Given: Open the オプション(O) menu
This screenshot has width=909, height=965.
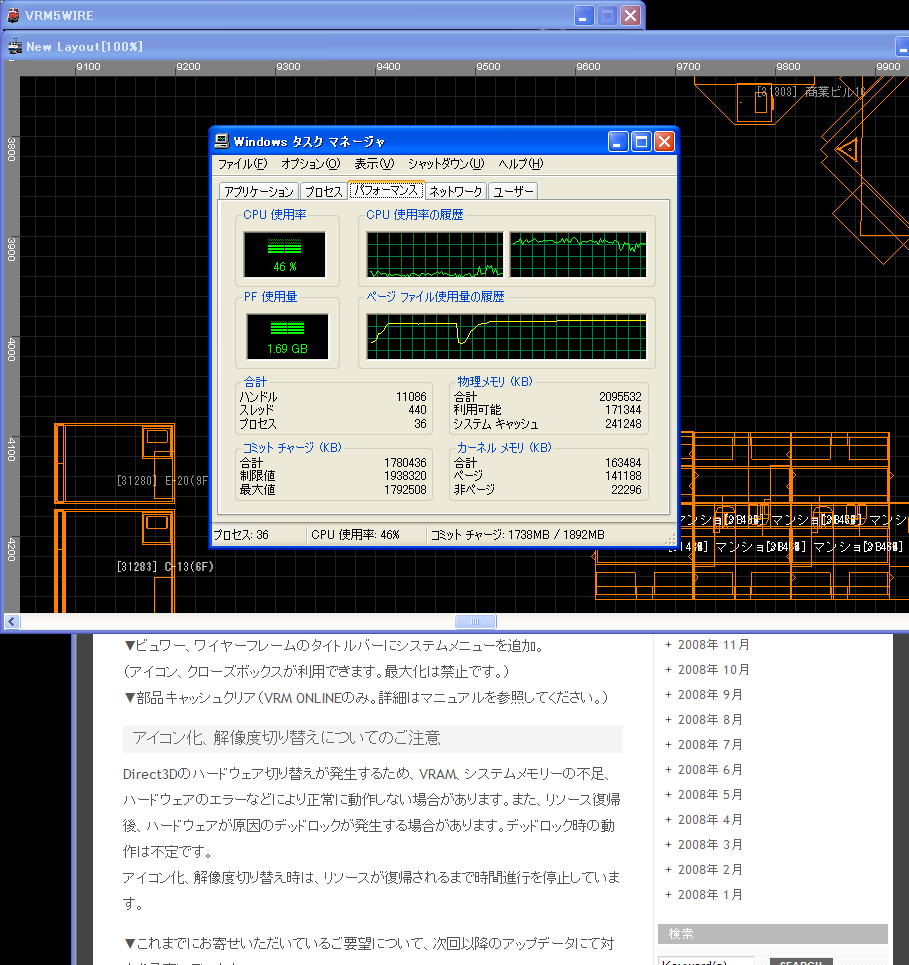Looking at the screenshot, I should pyautogui.click(x=310, y=164).
